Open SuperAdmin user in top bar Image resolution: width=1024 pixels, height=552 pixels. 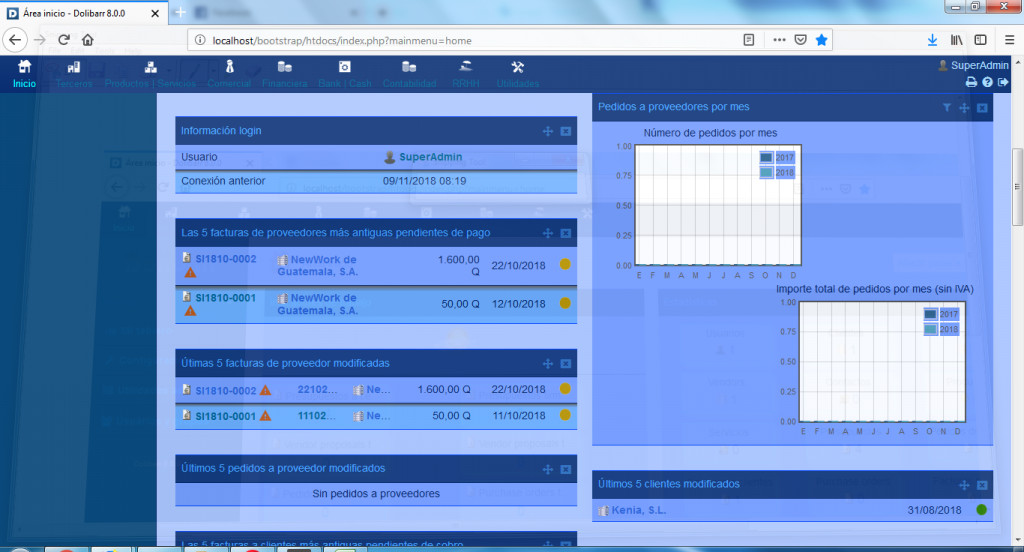tap(974, 65)
